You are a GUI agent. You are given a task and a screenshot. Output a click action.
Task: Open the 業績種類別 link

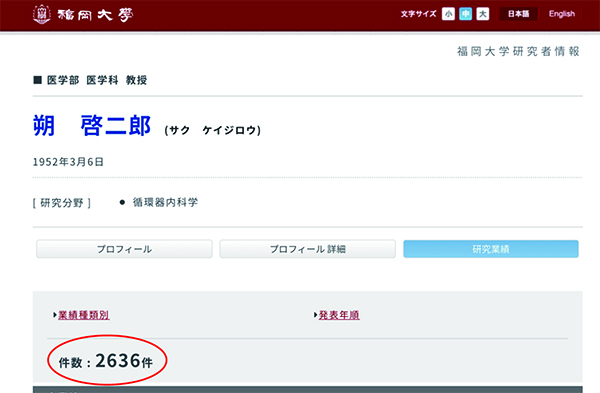point(83,315)
